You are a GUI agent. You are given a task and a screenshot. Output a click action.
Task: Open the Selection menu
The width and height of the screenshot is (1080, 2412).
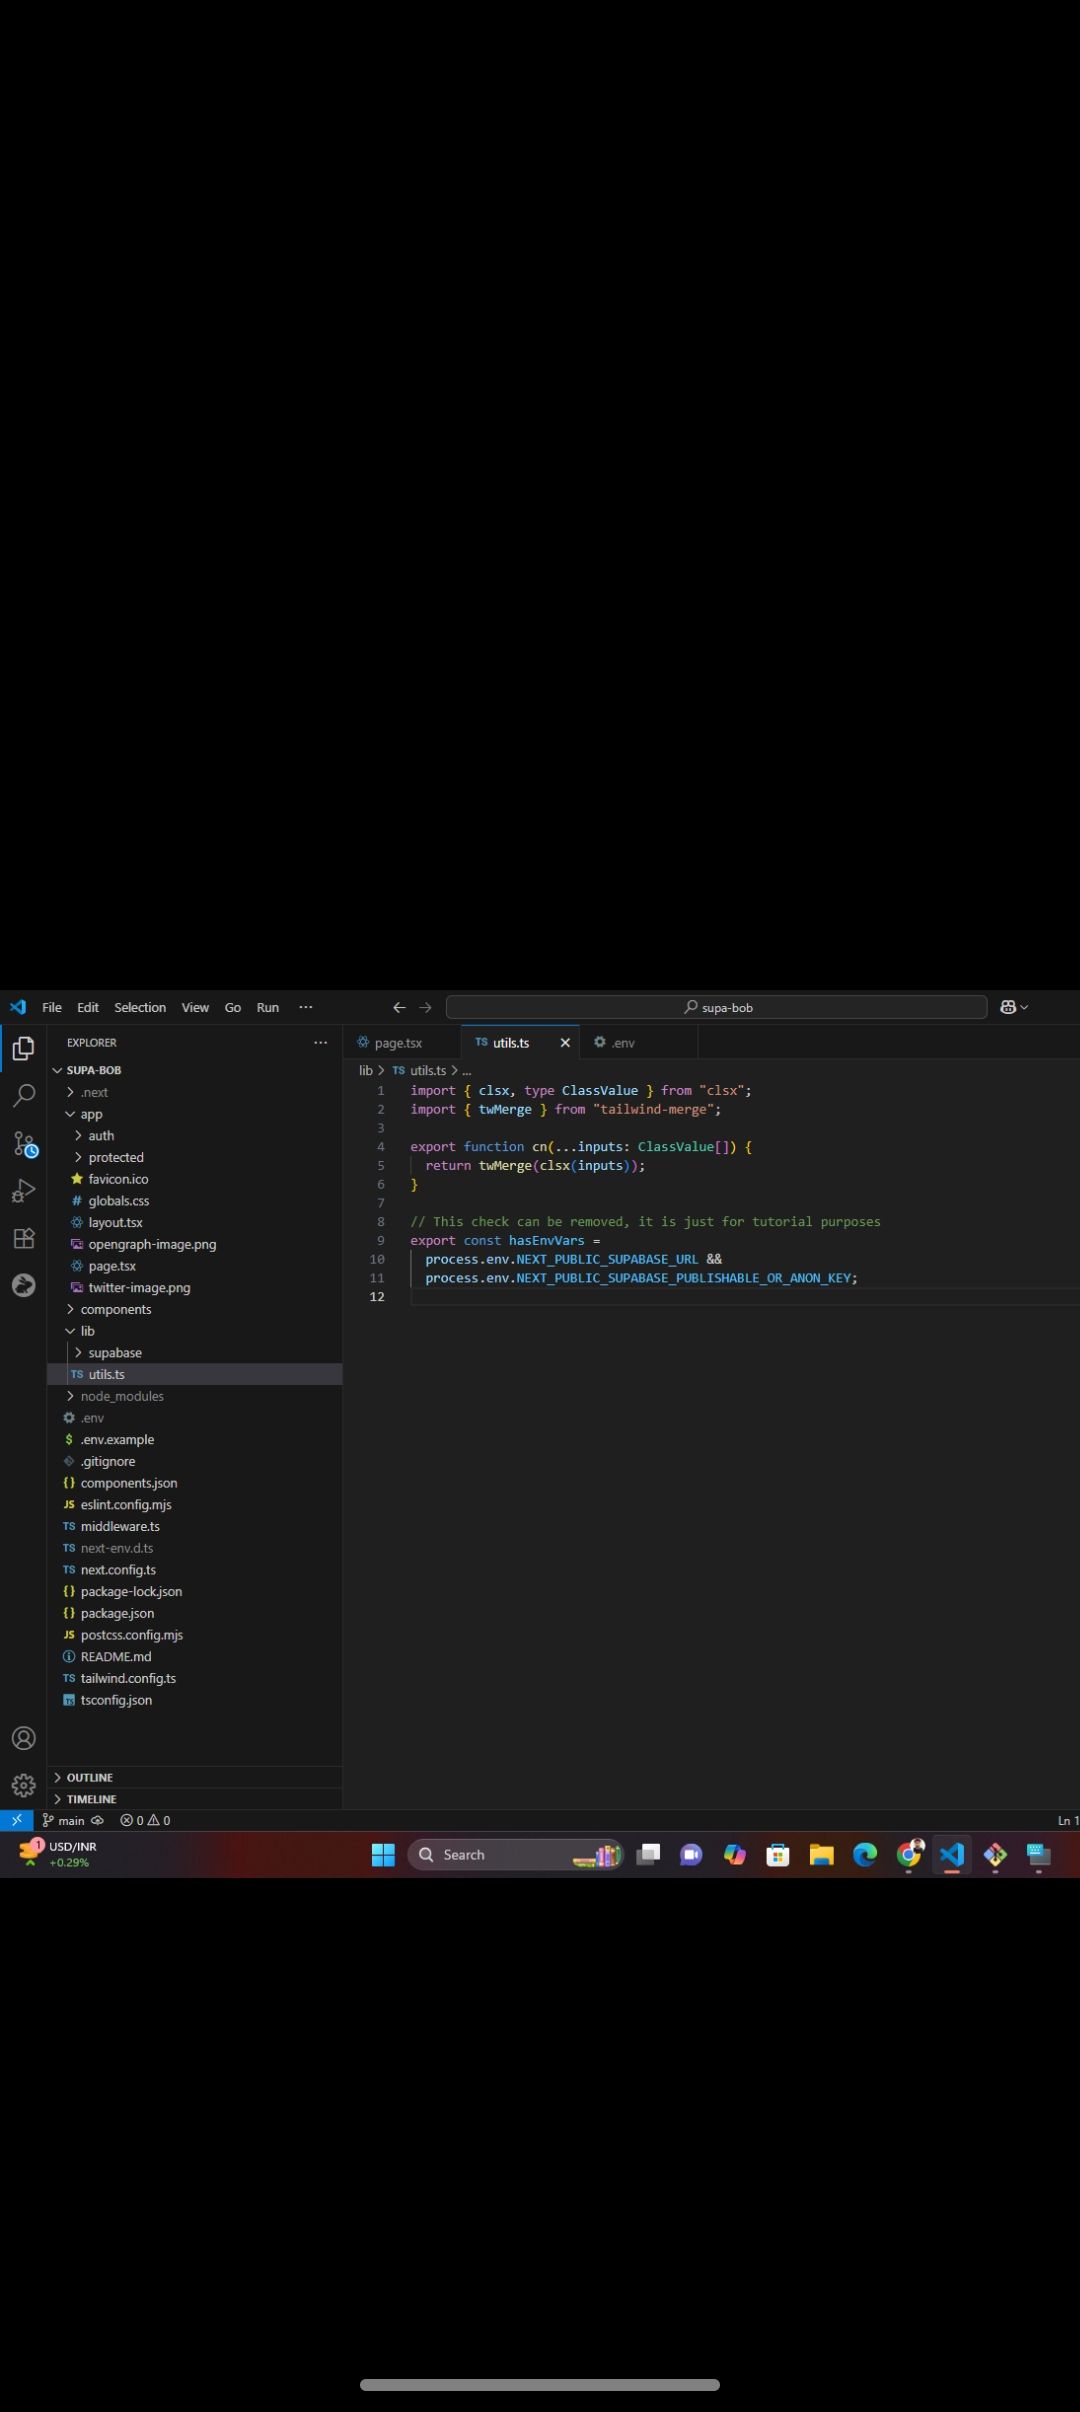140,1007
